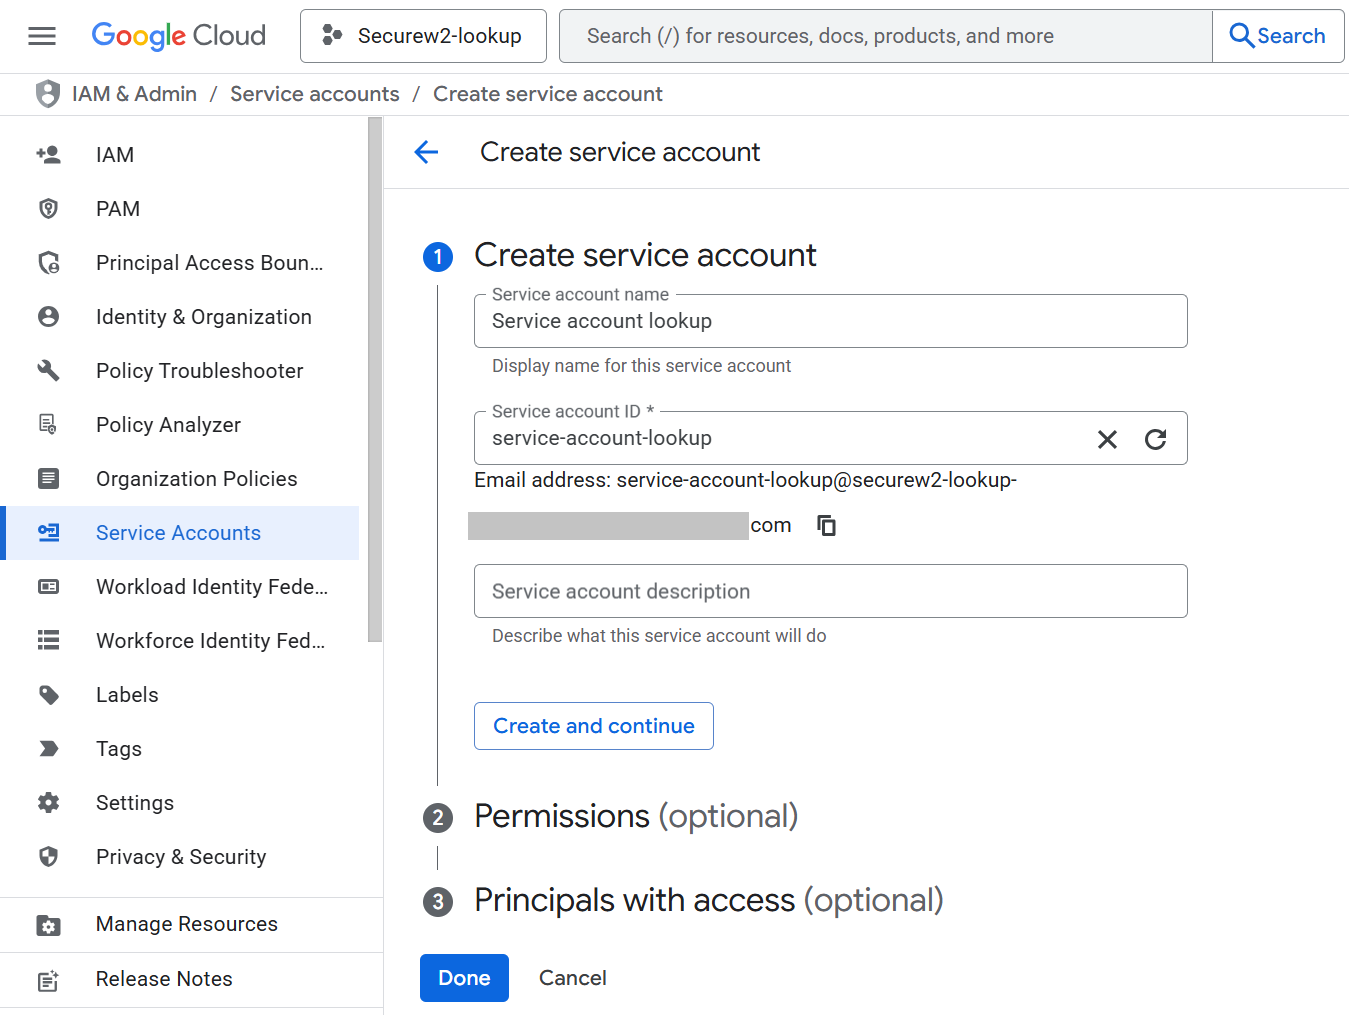Click the Settings gear icon in sidebar
This screenshot has height=1015, width=1353.
click(48, 803)
